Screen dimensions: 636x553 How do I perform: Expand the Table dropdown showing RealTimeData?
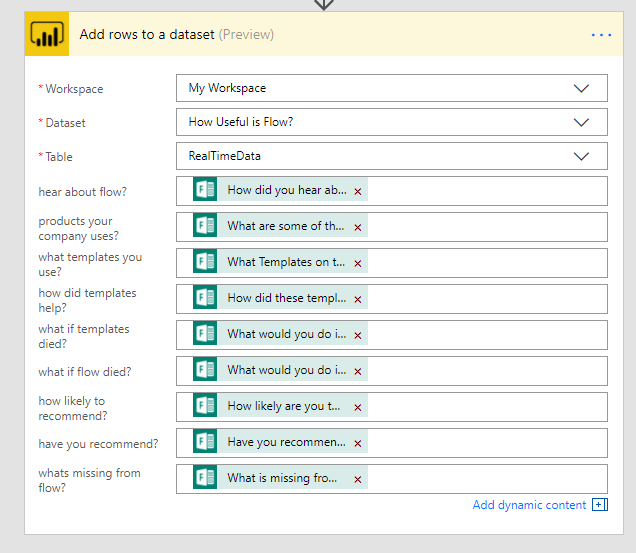coord(582,156)
